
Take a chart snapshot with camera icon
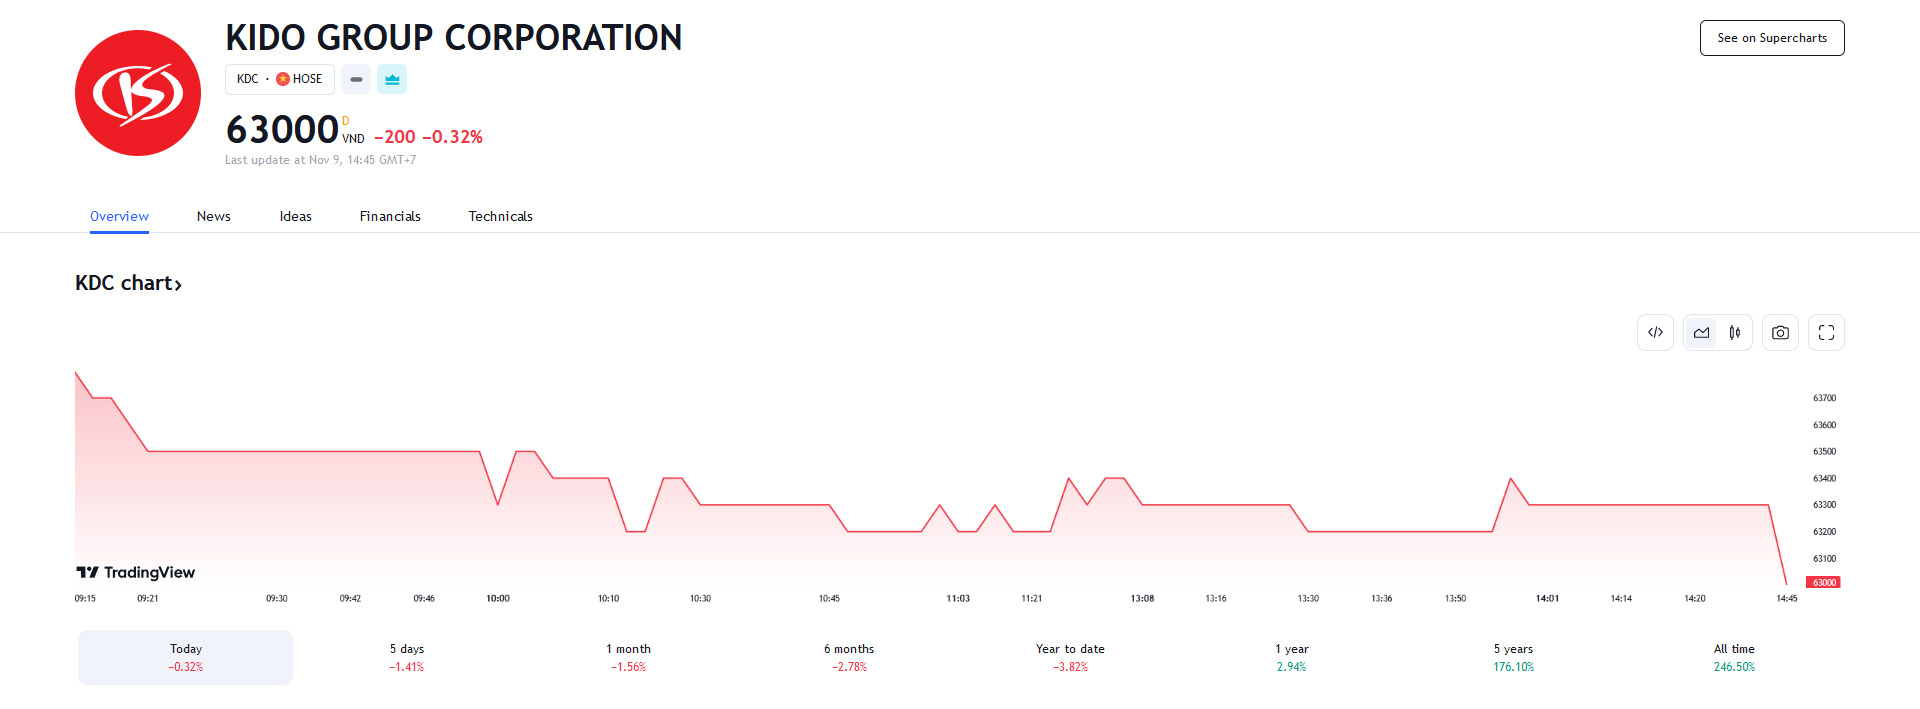point(1780,333)
